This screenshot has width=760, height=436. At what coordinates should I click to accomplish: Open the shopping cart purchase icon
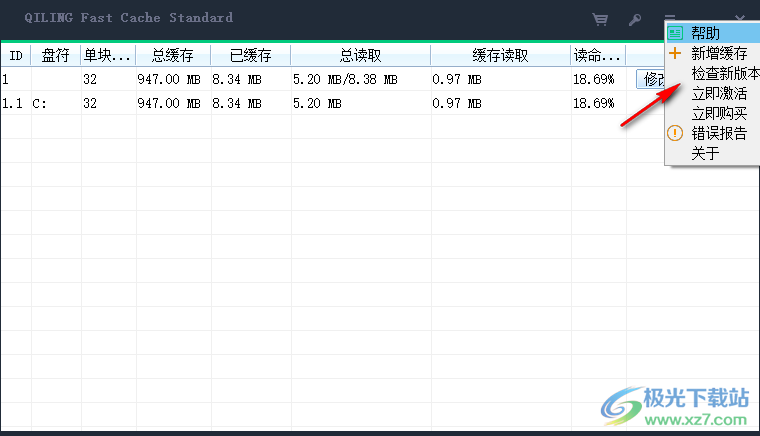[600, 19]
